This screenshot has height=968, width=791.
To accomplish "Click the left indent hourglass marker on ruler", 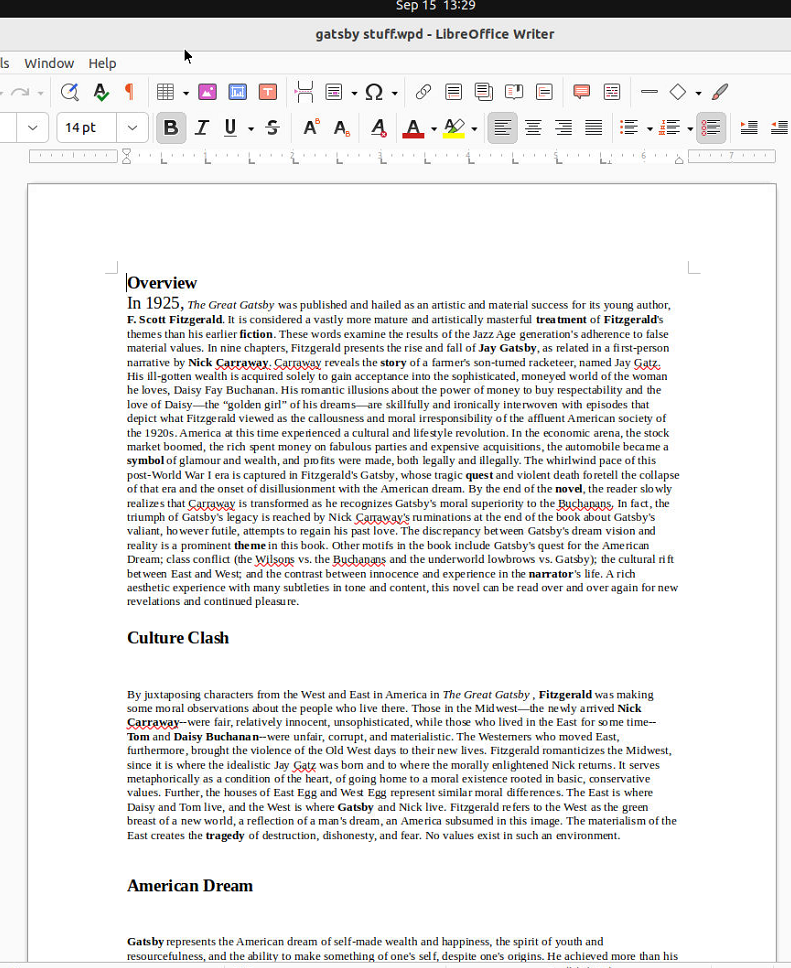I will (126, 156).
